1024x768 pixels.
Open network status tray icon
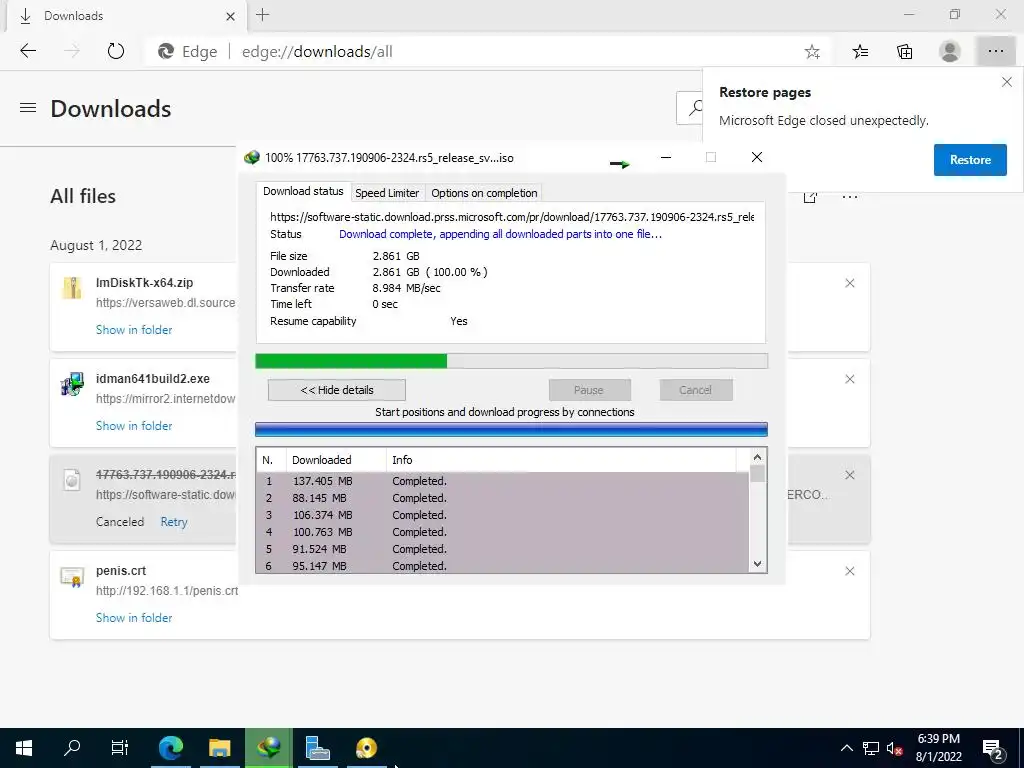(871, 748)
